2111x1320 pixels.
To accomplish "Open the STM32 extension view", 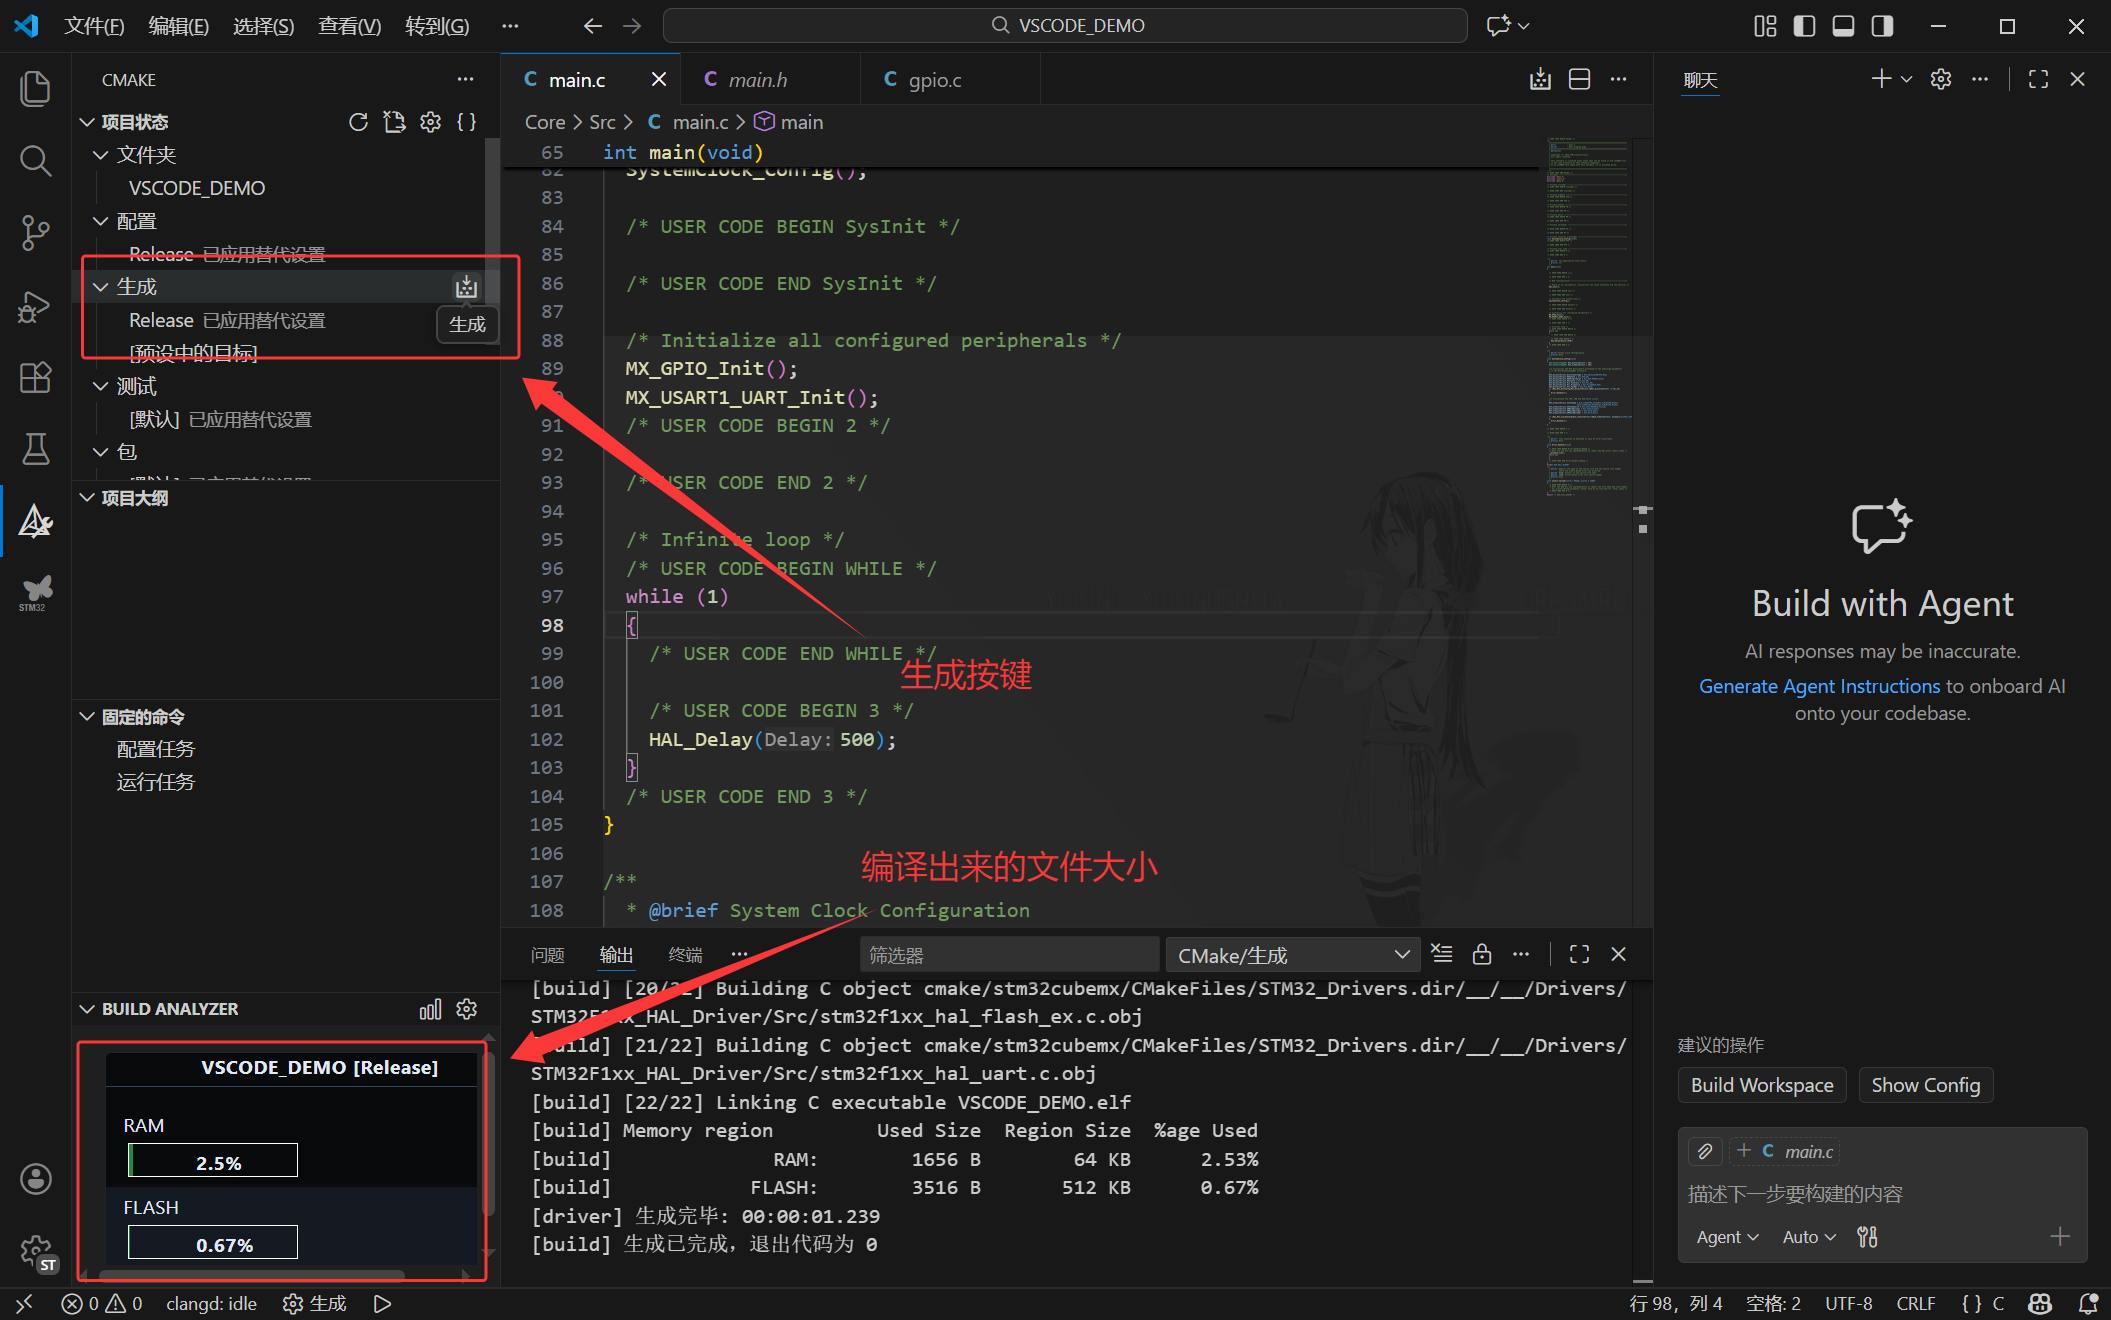I will [35, 593].
